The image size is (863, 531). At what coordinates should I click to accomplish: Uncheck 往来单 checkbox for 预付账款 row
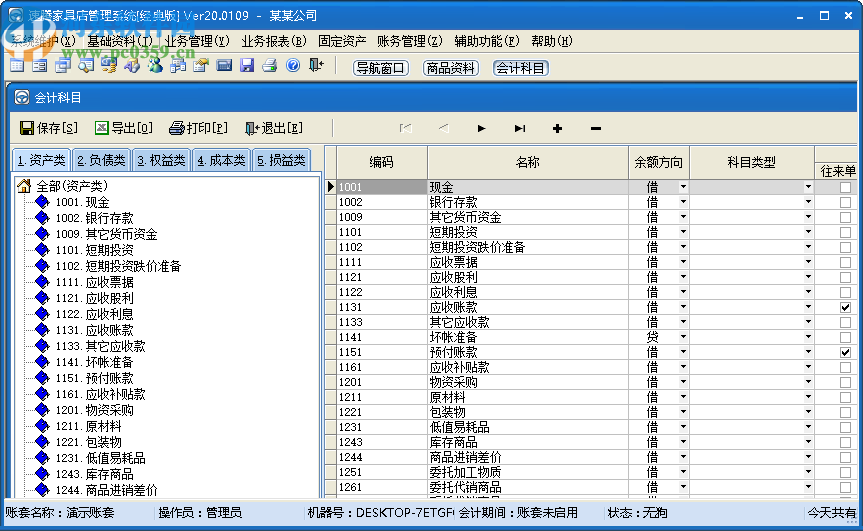[845, 353]
